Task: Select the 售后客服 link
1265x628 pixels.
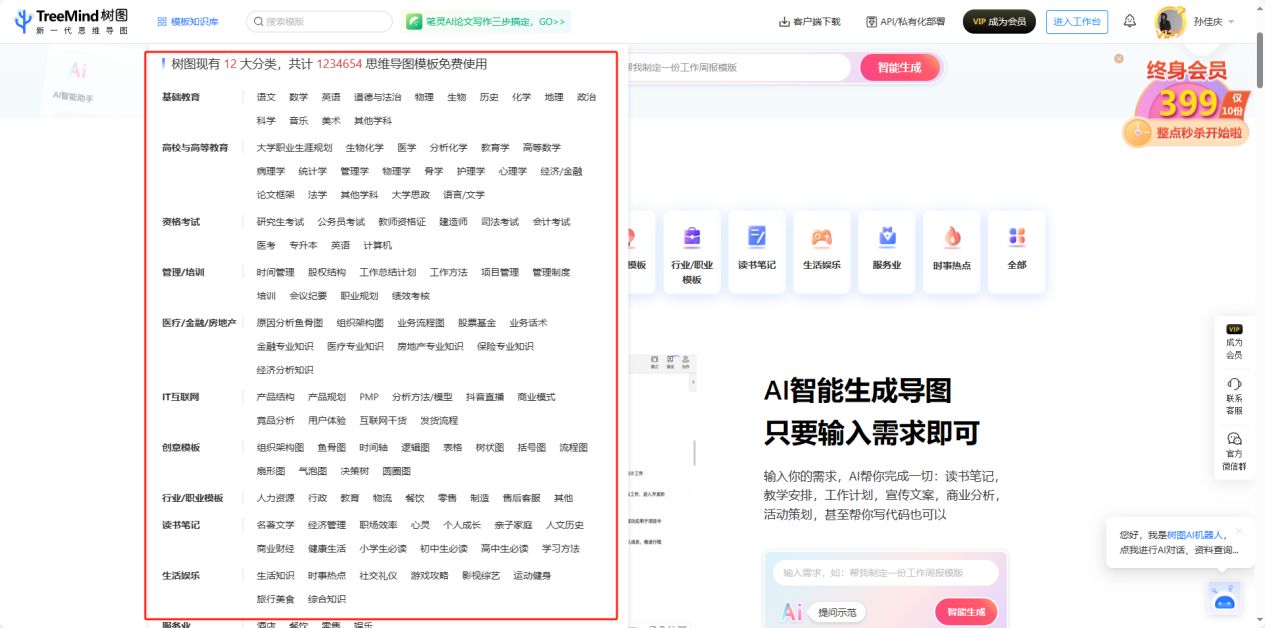Action: 521,498
